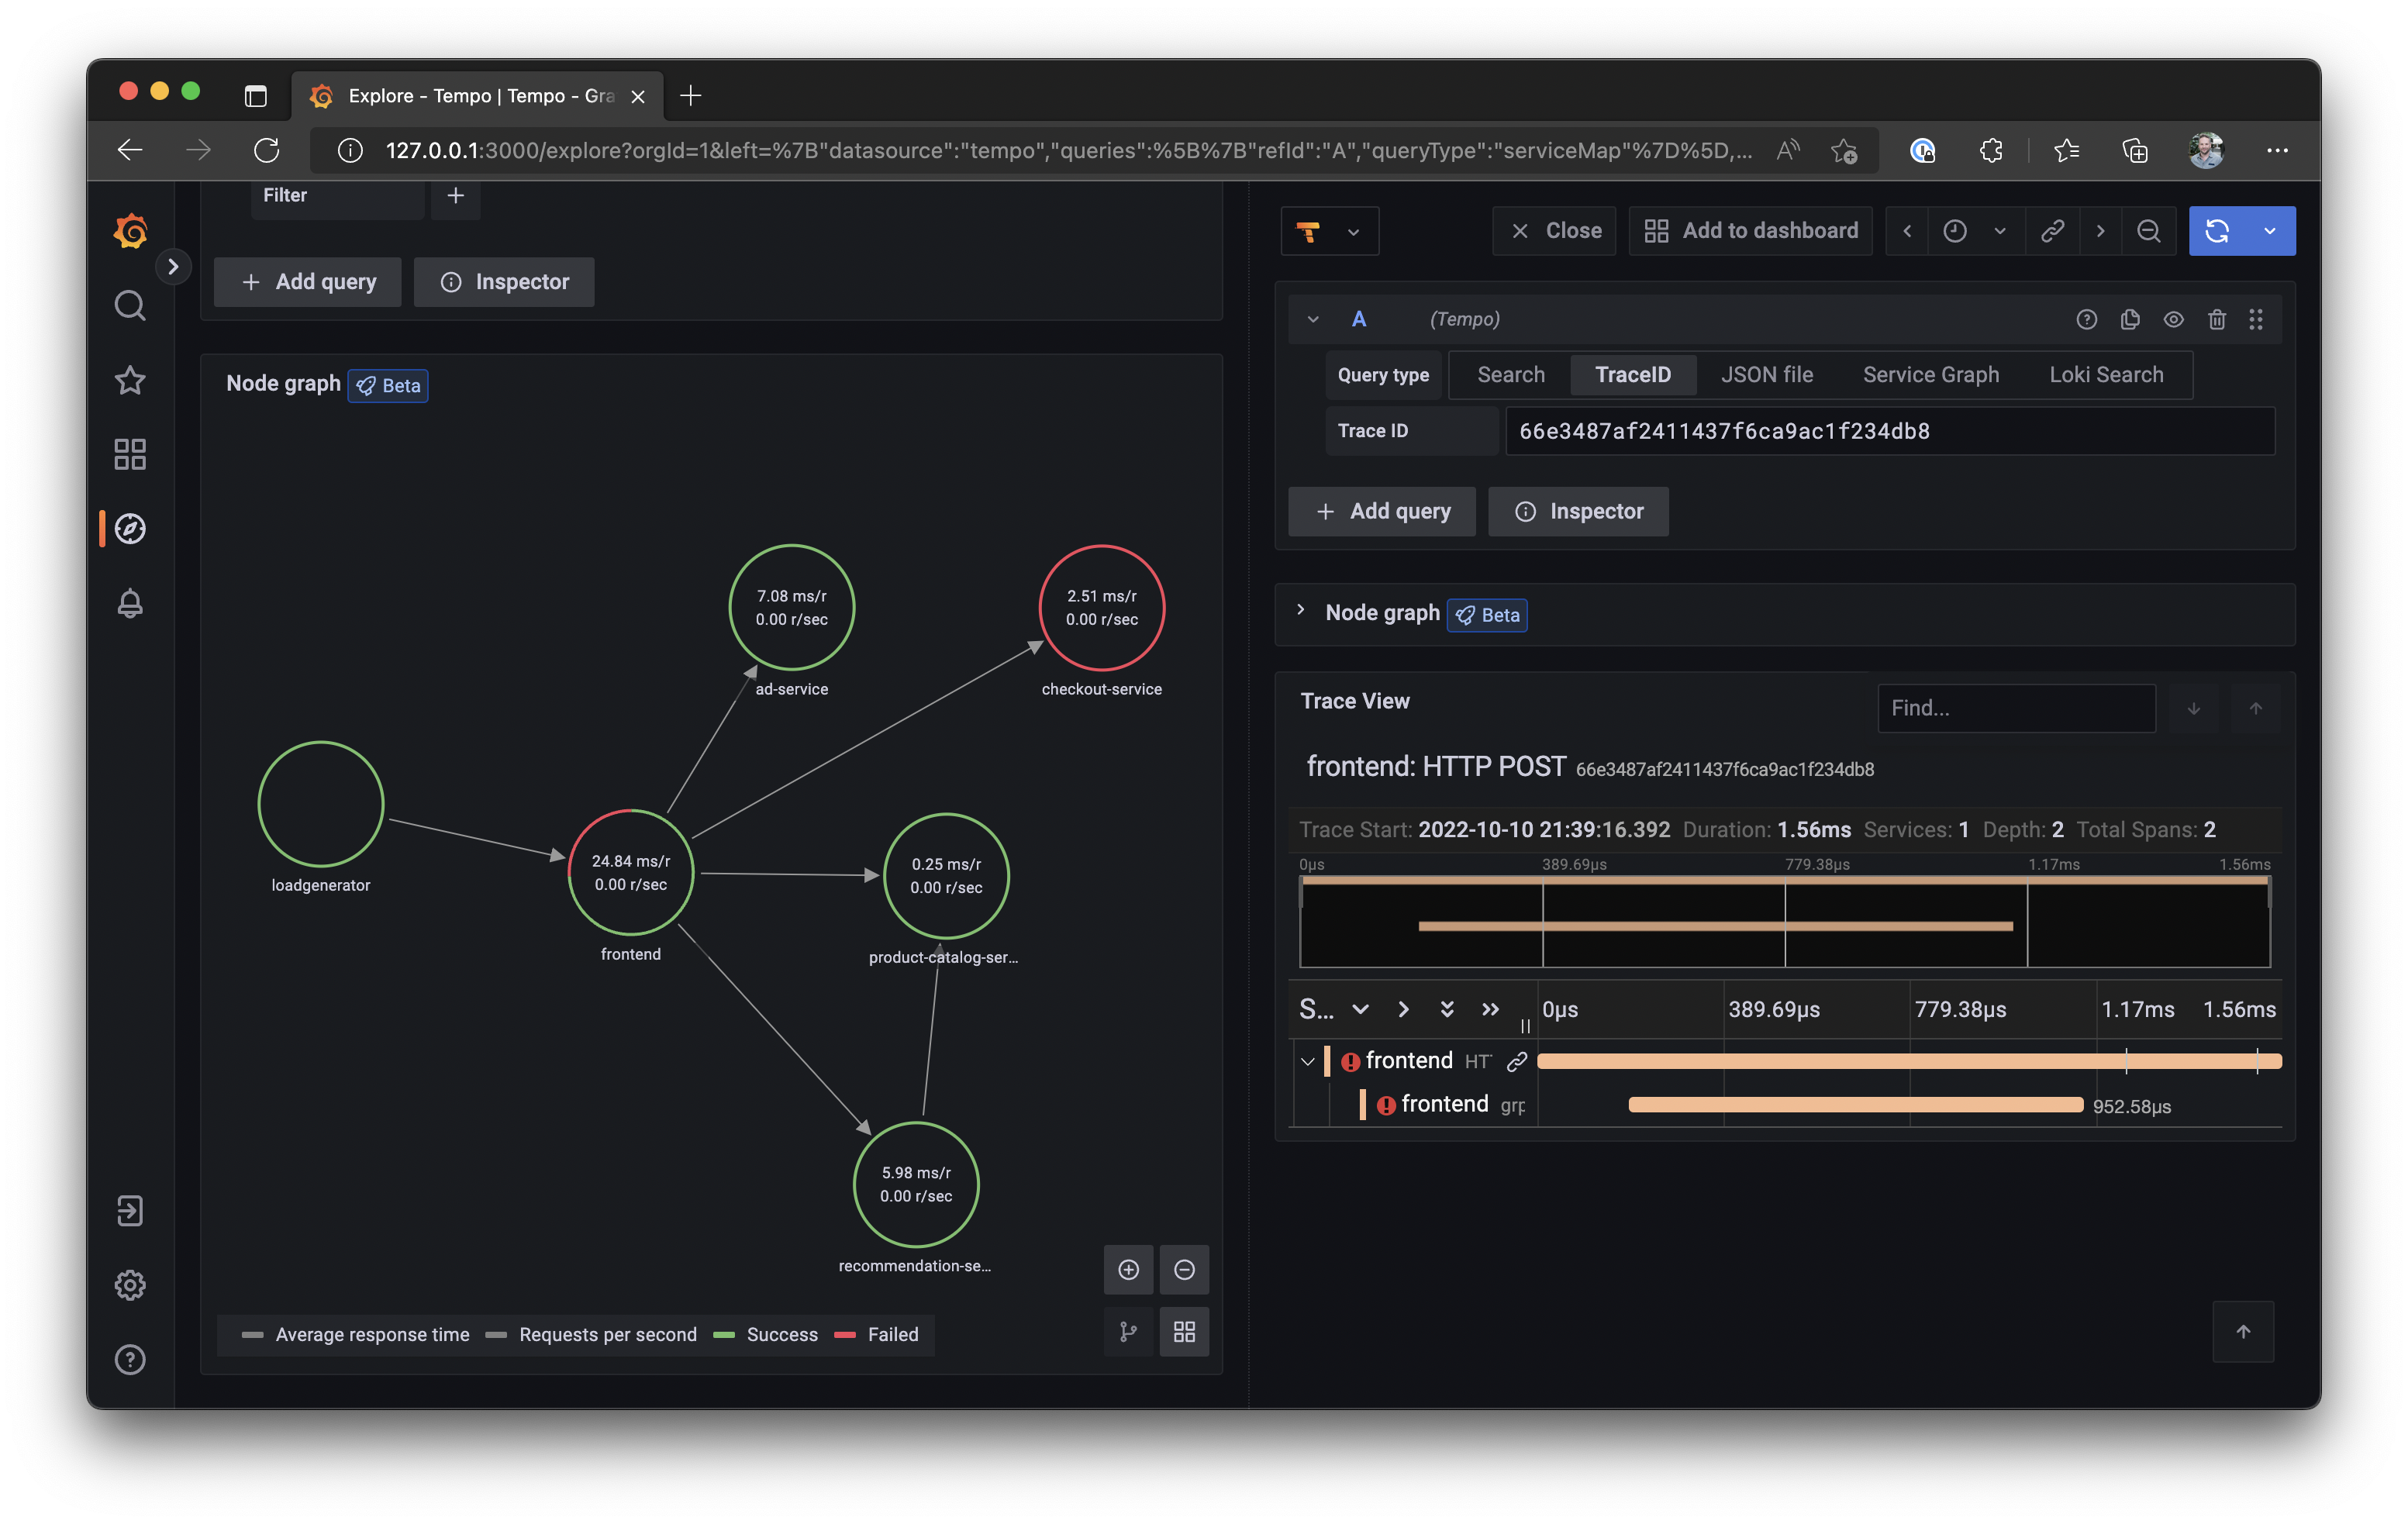Click Add query button in left panel
Viewport: 2408px width, 1524px height.
(309, 281)
